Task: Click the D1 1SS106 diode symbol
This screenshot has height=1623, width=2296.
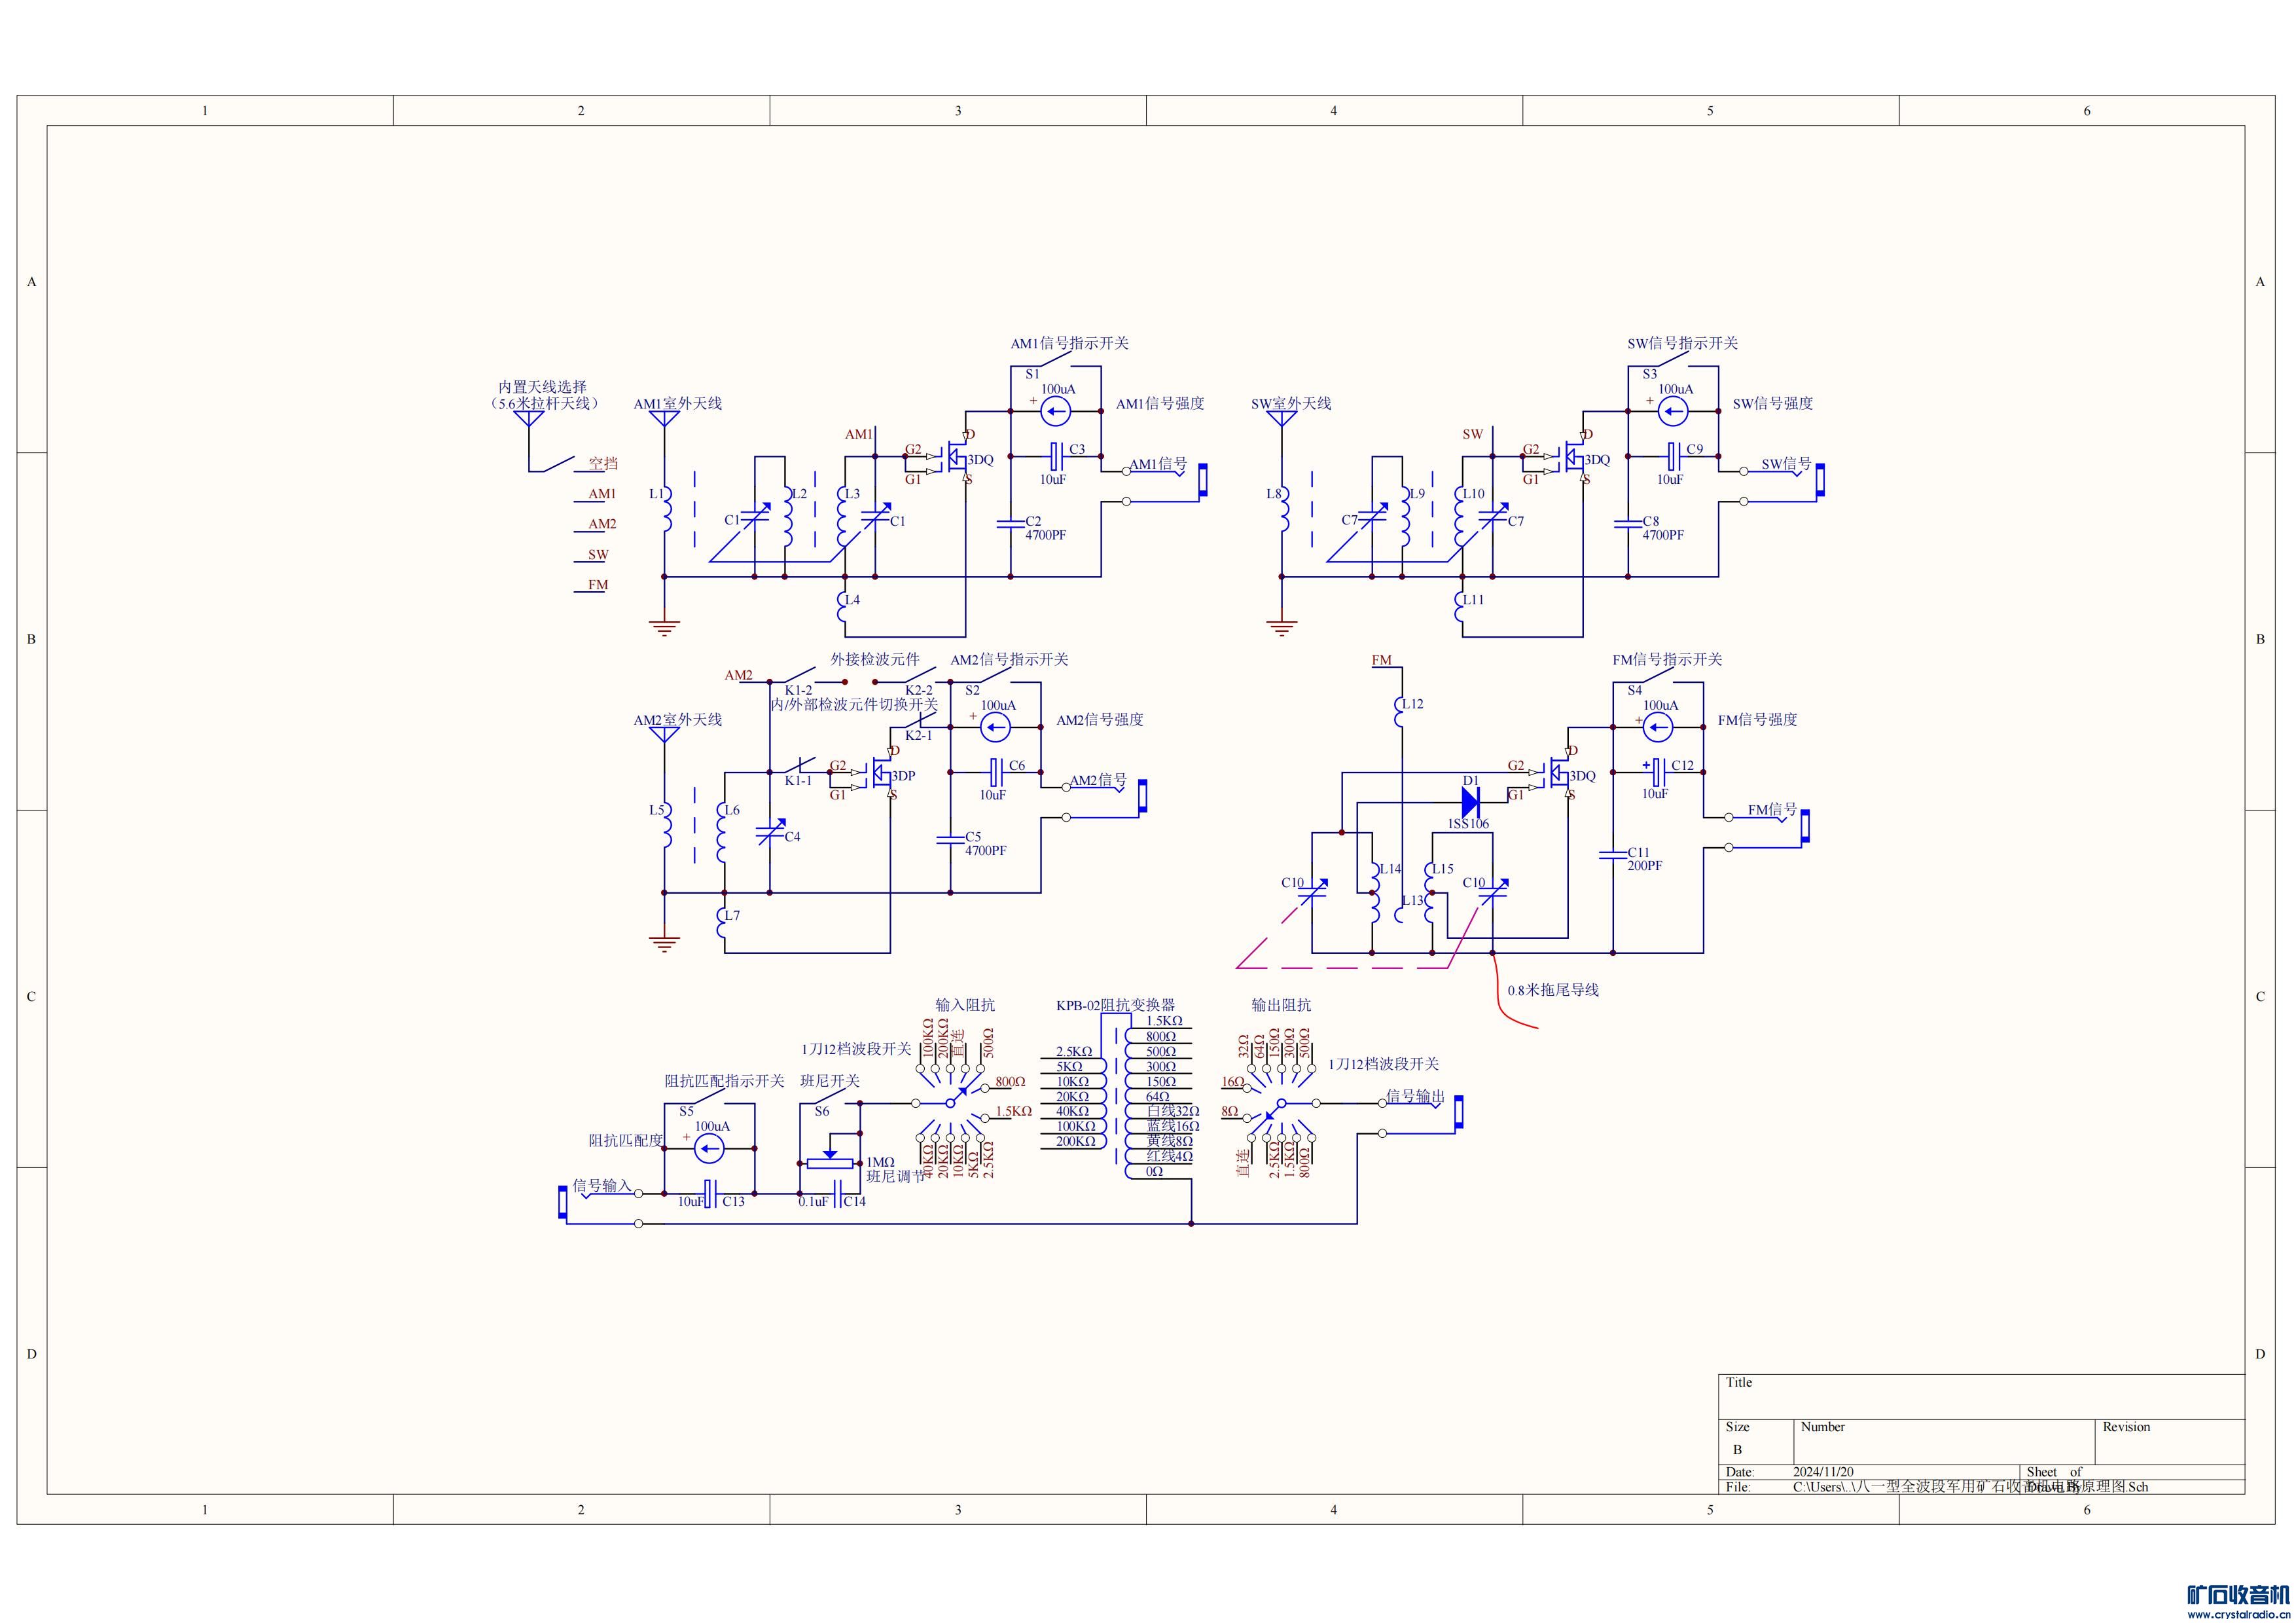Action: (x=1470, y=801)
